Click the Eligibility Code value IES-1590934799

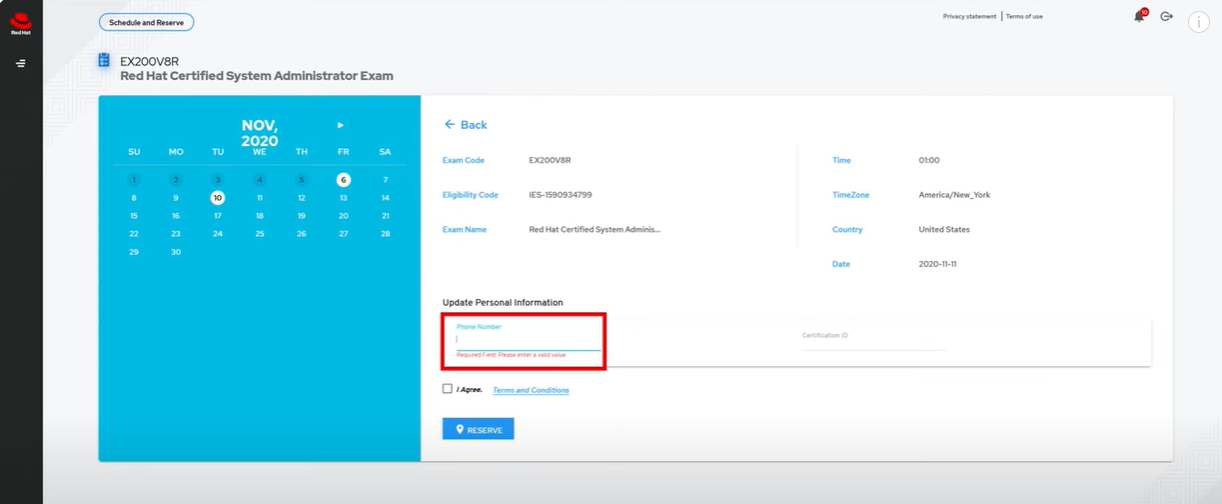[560, 195]
